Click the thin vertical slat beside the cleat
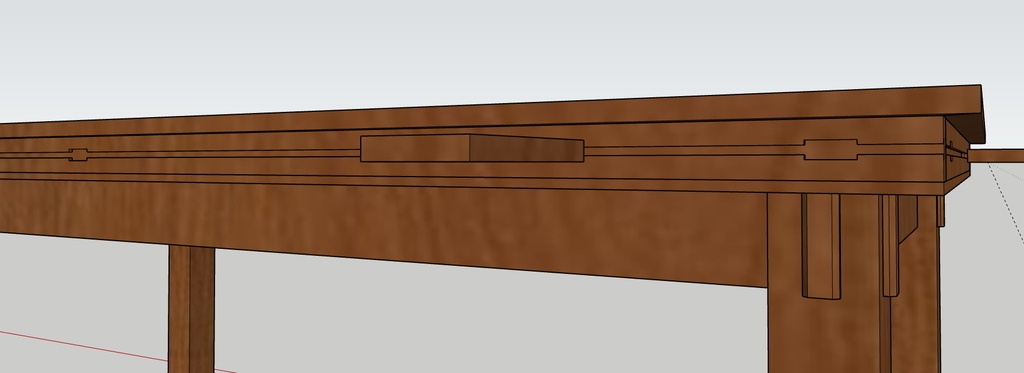The image size is (1024, 373). pyautogui.click(x=891, y=246)
